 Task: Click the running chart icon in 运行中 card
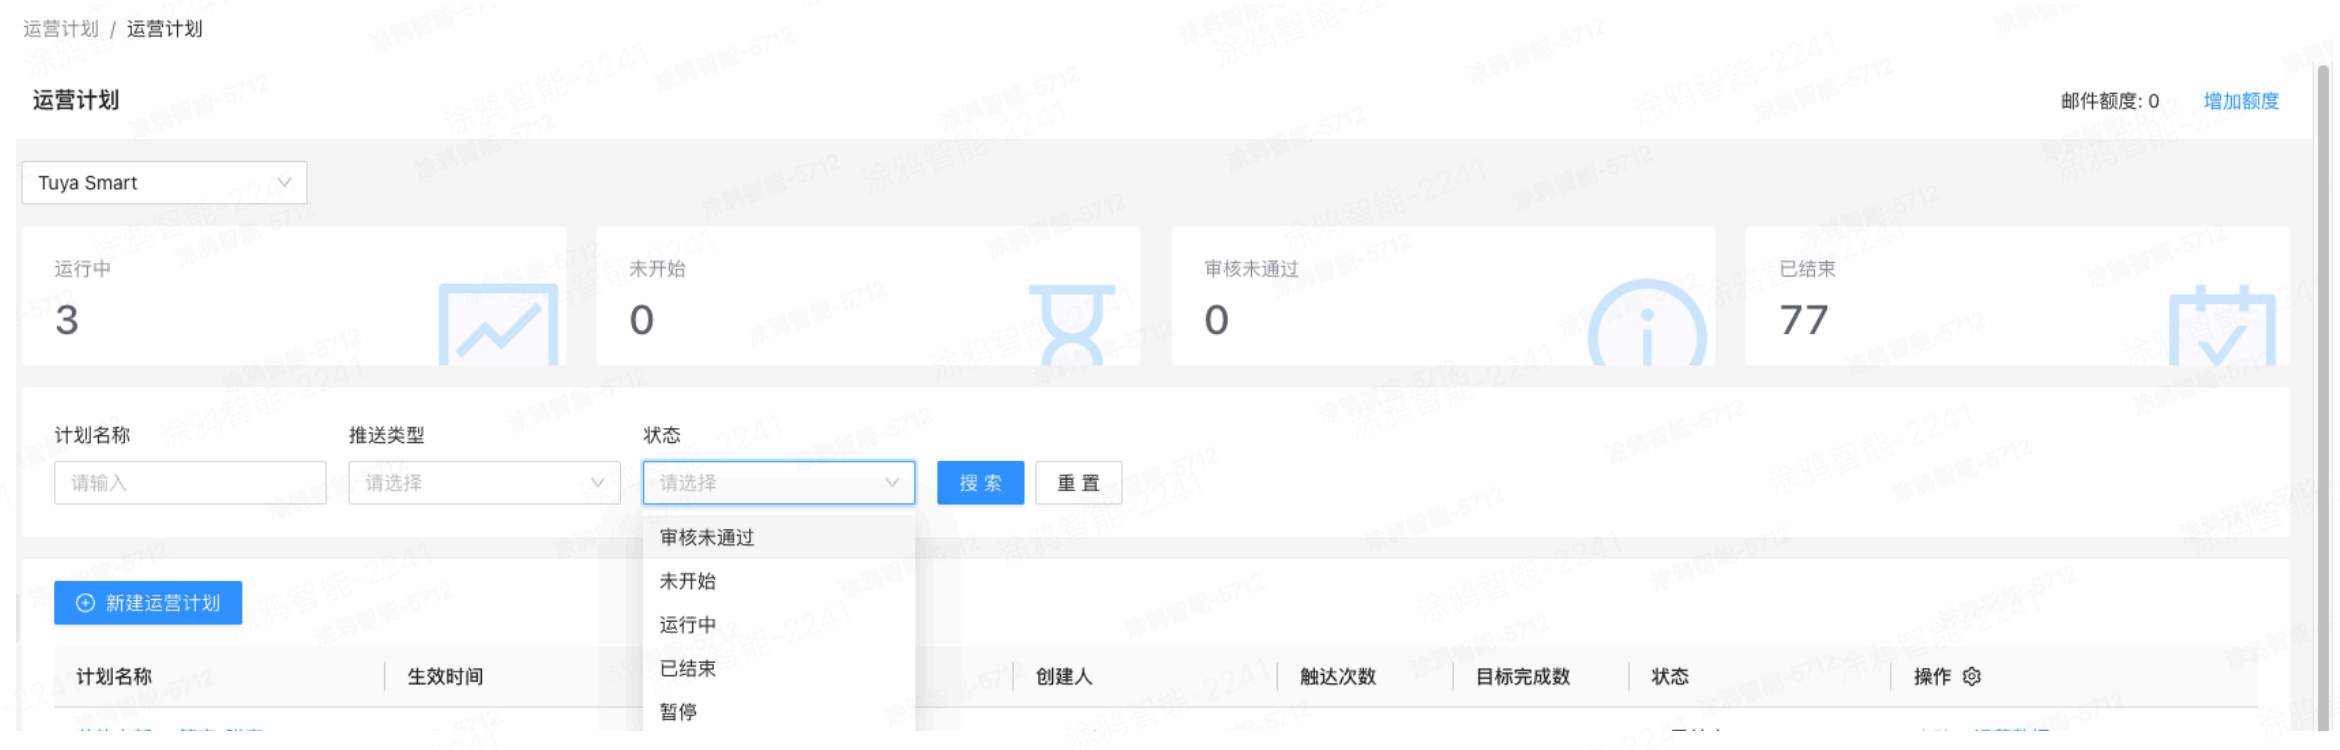(x=498, y=324)
